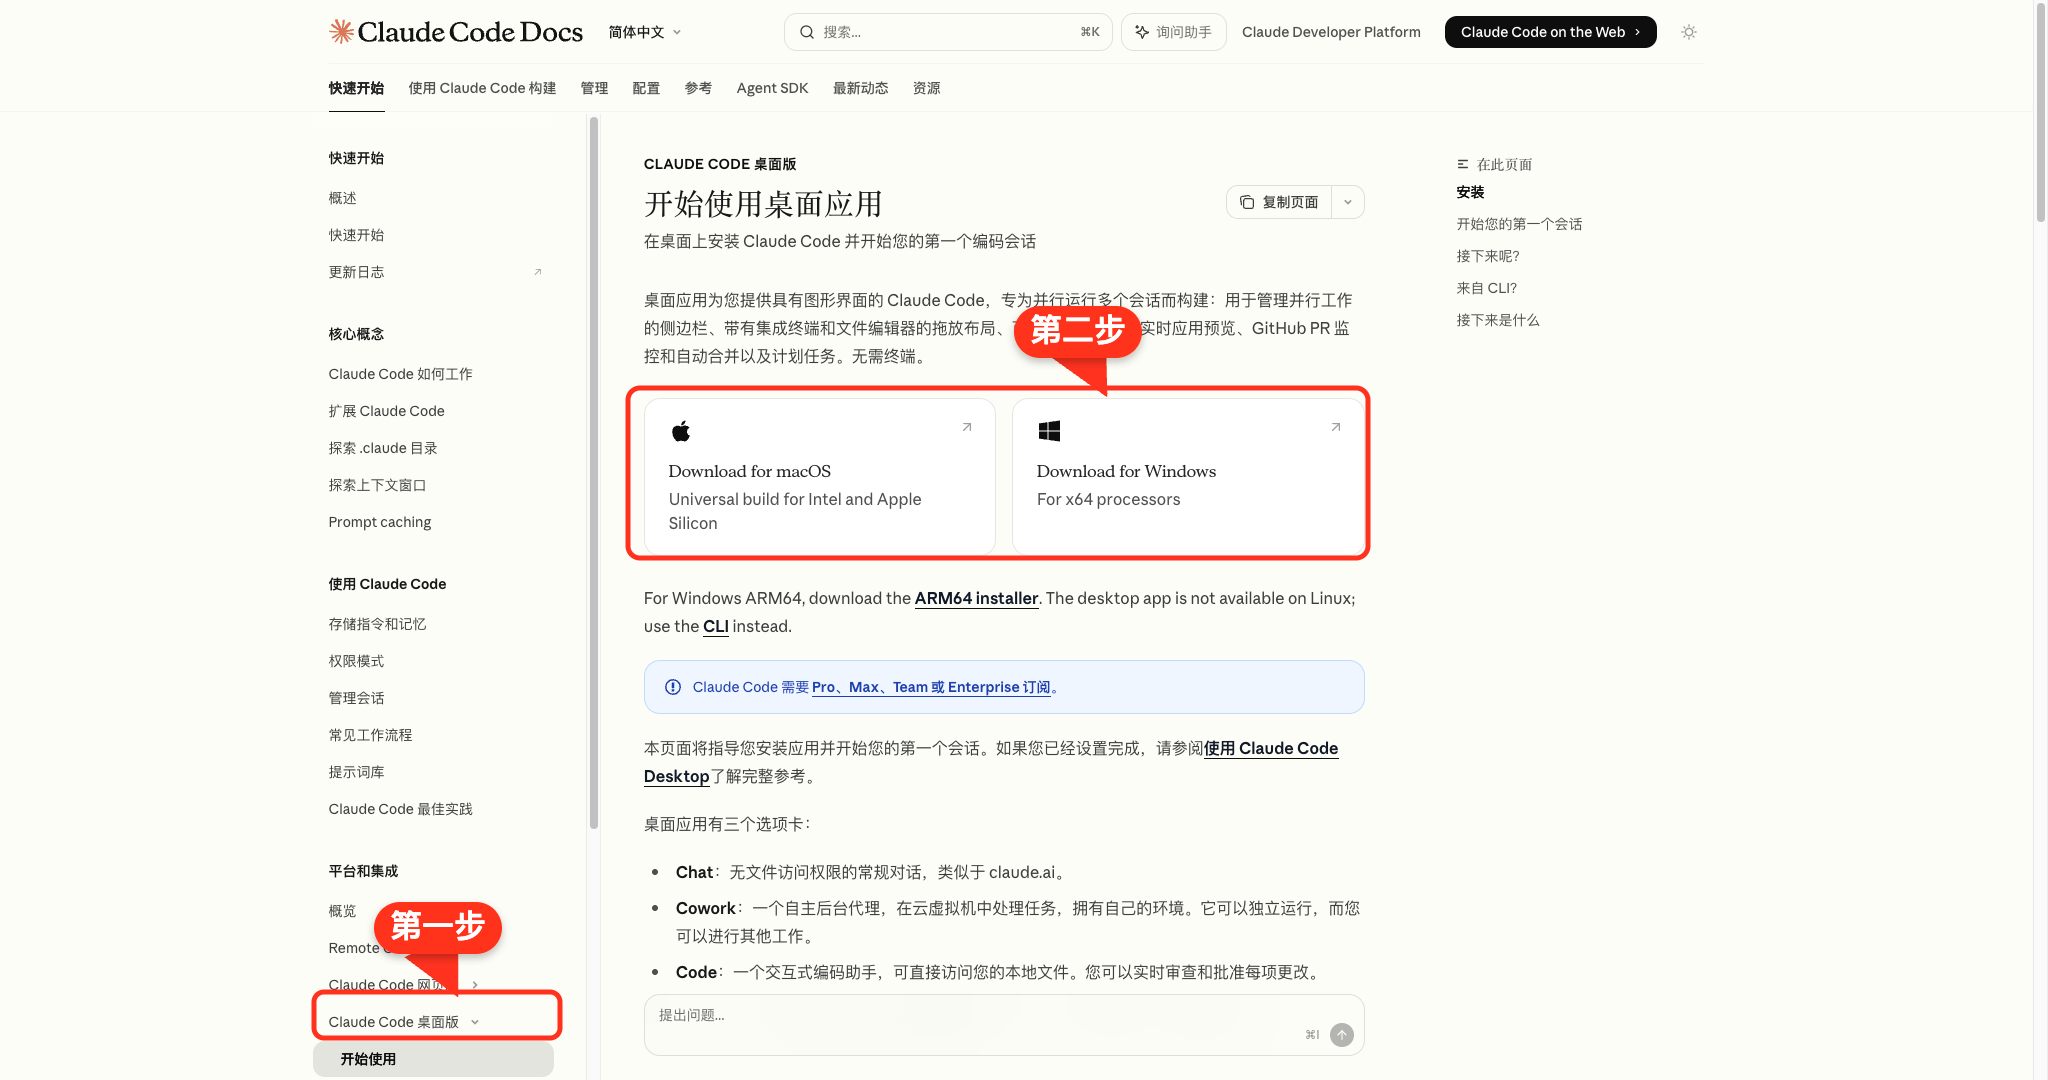Click the Claude Developer Platform link
This screenshot has width=2048, height=1080.
click(1331, 32)
